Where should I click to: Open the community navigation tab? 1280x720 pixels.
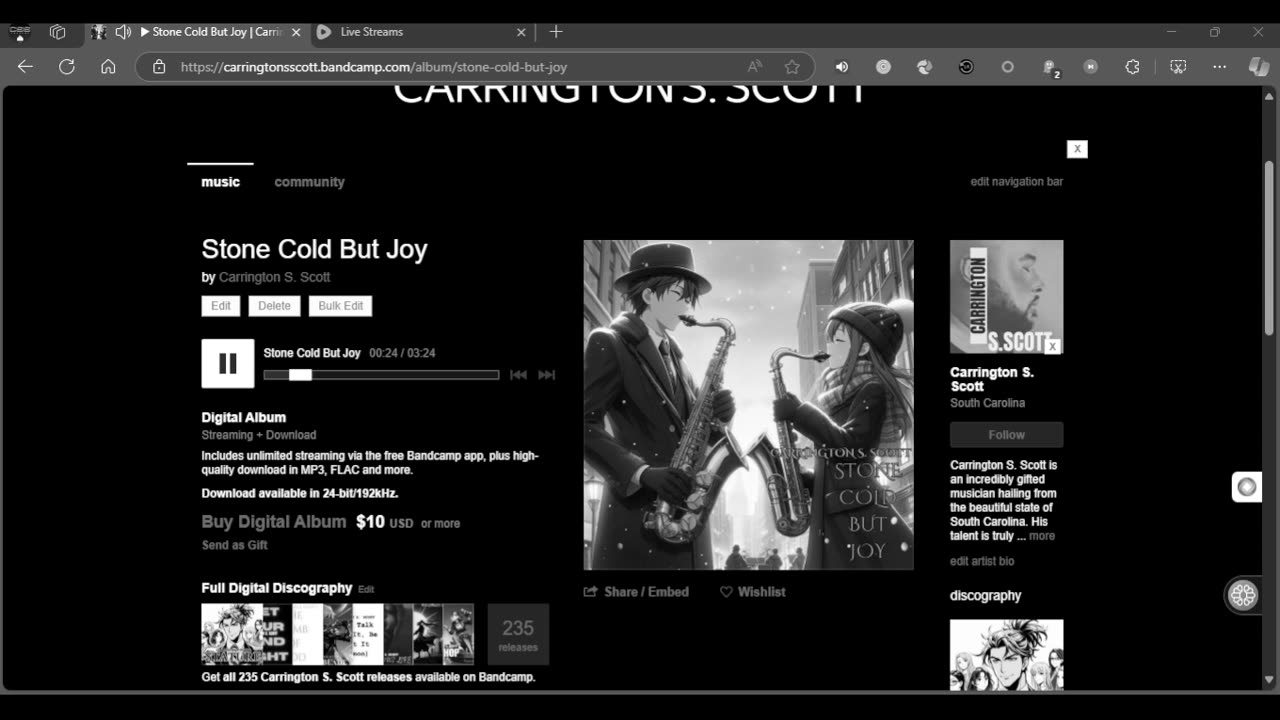click(x=309, y=182)
